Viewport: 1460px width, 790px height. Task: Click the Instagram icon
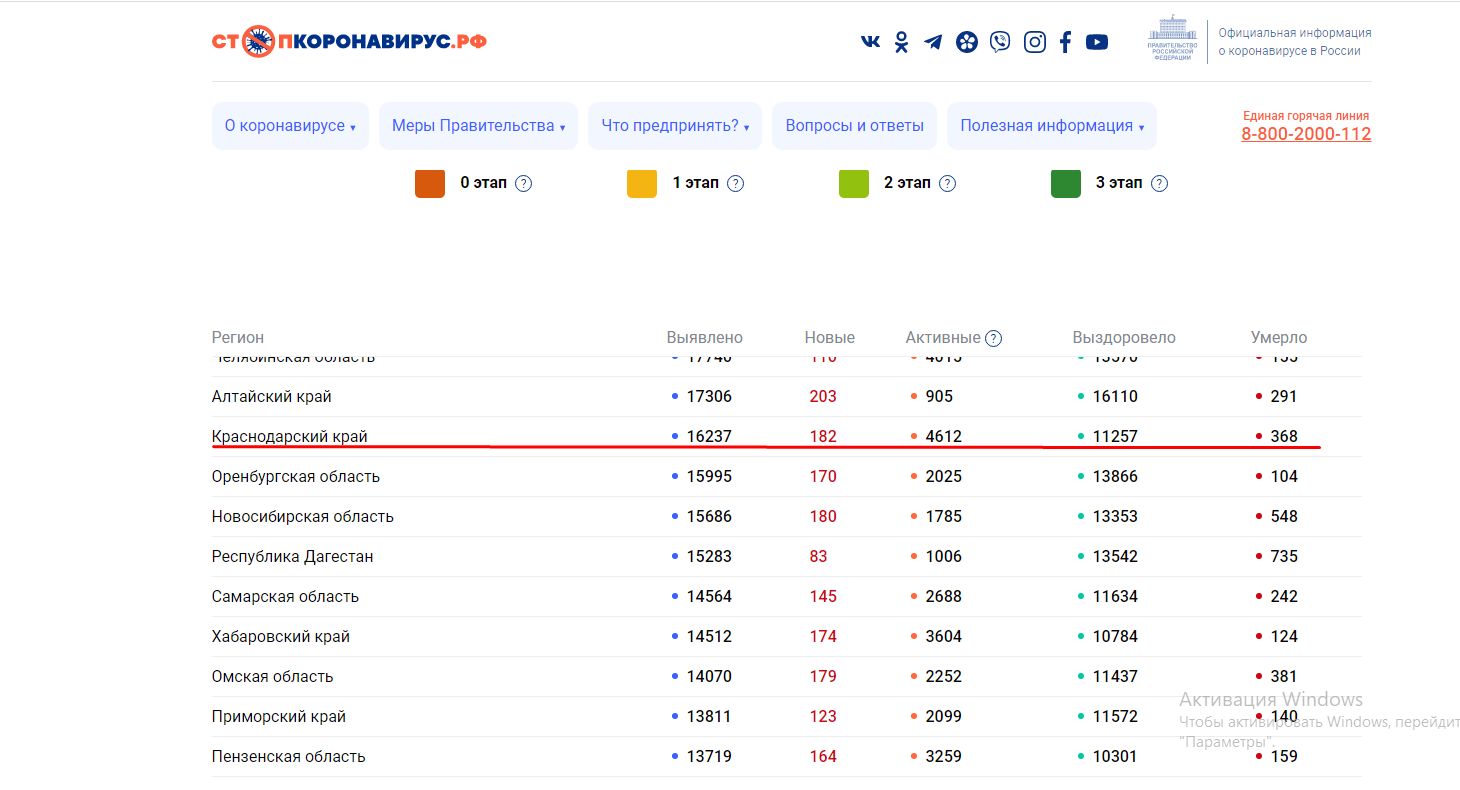pos(1035,42)
